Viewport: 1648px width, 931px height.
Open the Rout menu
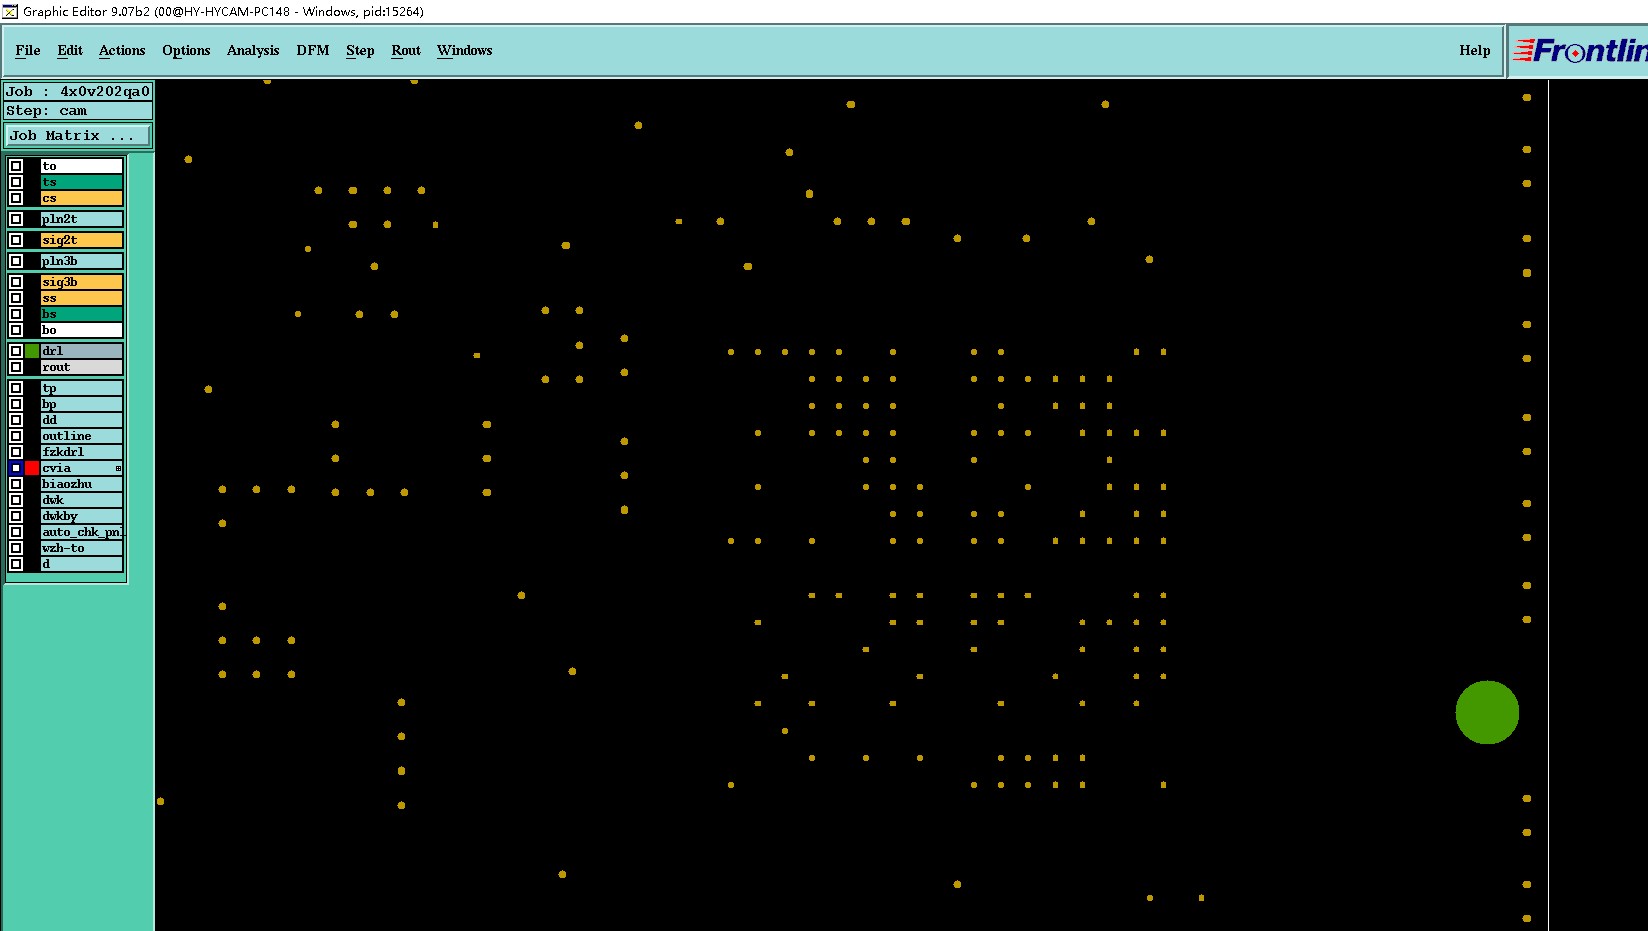[406, 50]
